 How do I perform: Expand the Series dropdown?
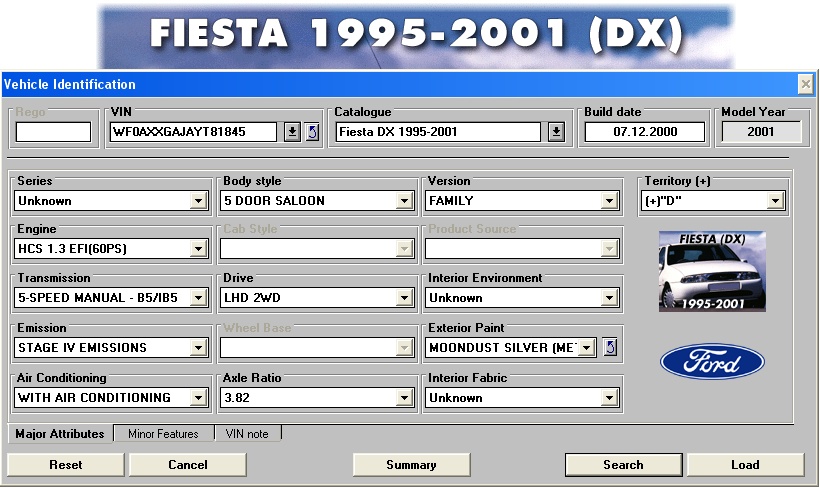click(x=198, y=201)
